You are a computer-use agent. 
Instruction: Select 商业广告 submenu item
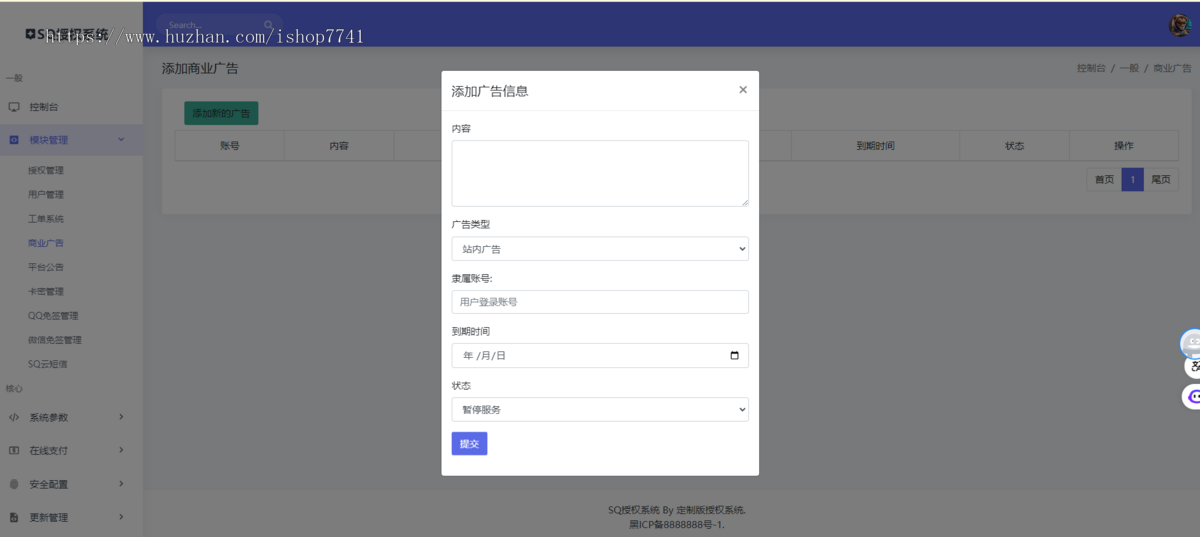46,243
